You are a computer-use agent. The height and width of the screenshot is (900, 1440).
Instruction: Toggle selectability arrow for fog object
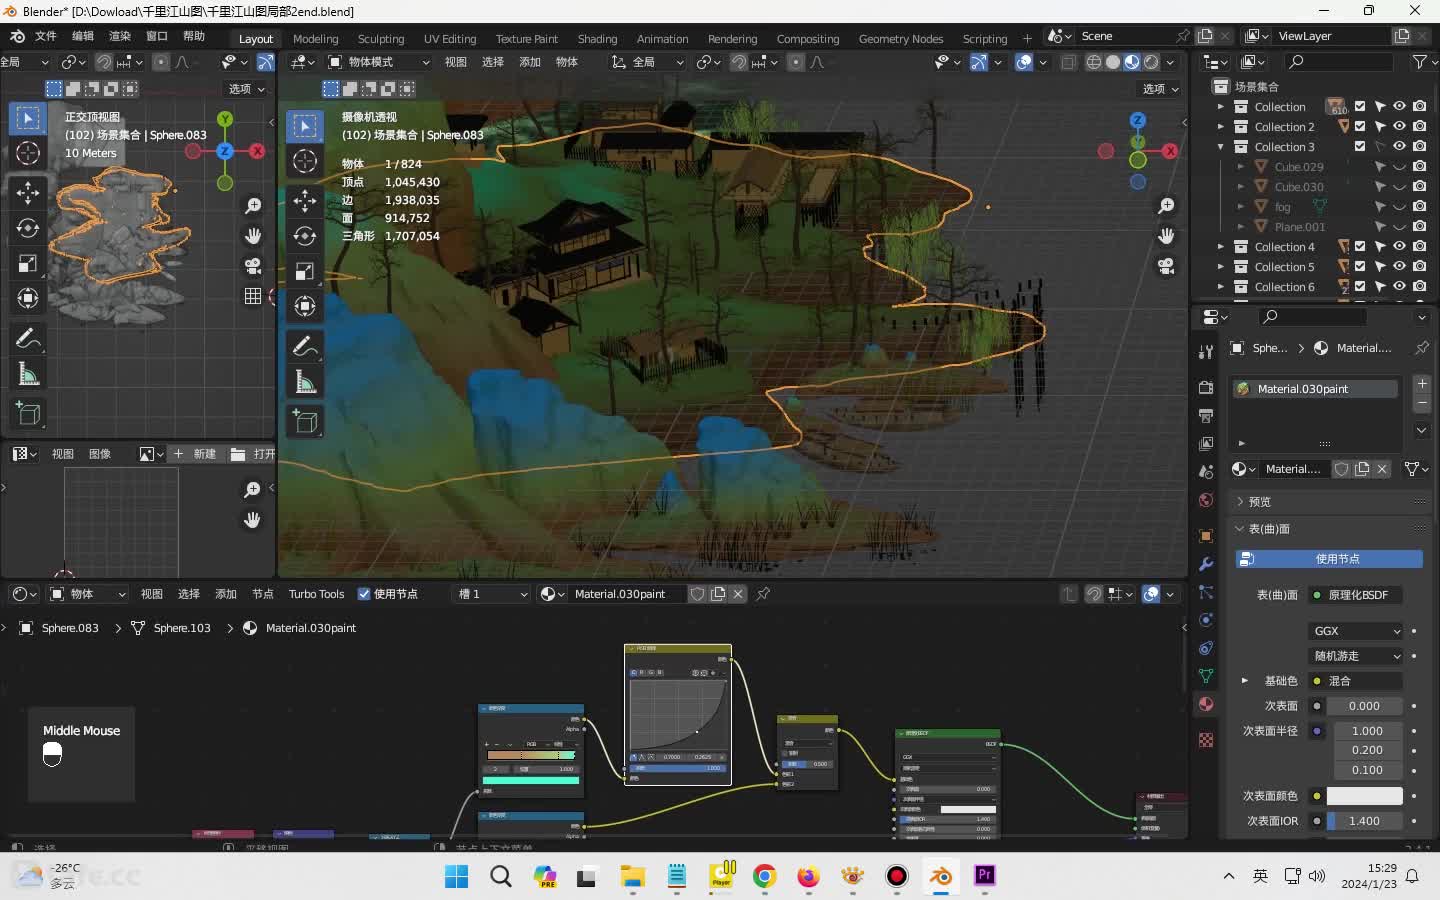pyautogui.click(x=1379, y=206)
